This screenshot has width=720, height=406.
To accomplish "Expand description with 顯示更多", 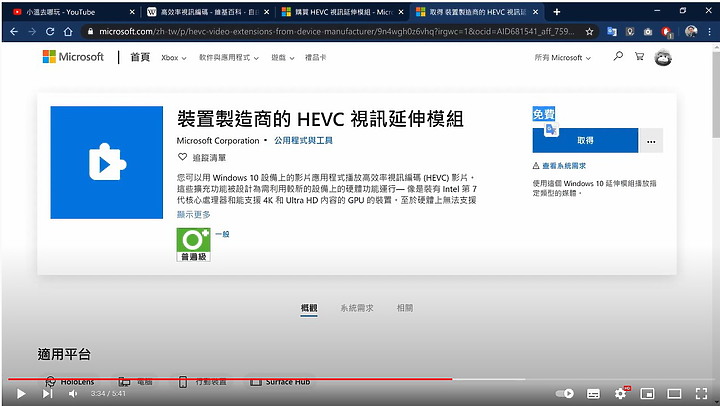I will [x=193, y=214].
